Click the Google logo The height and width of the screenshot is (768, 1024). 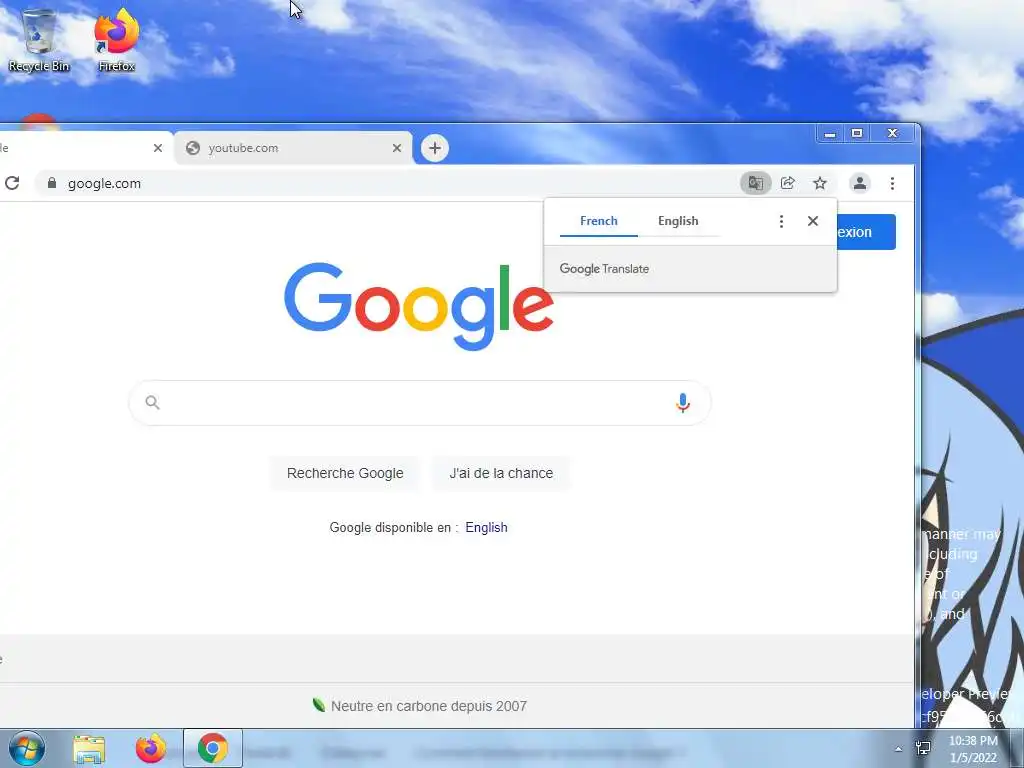[419, 306]
